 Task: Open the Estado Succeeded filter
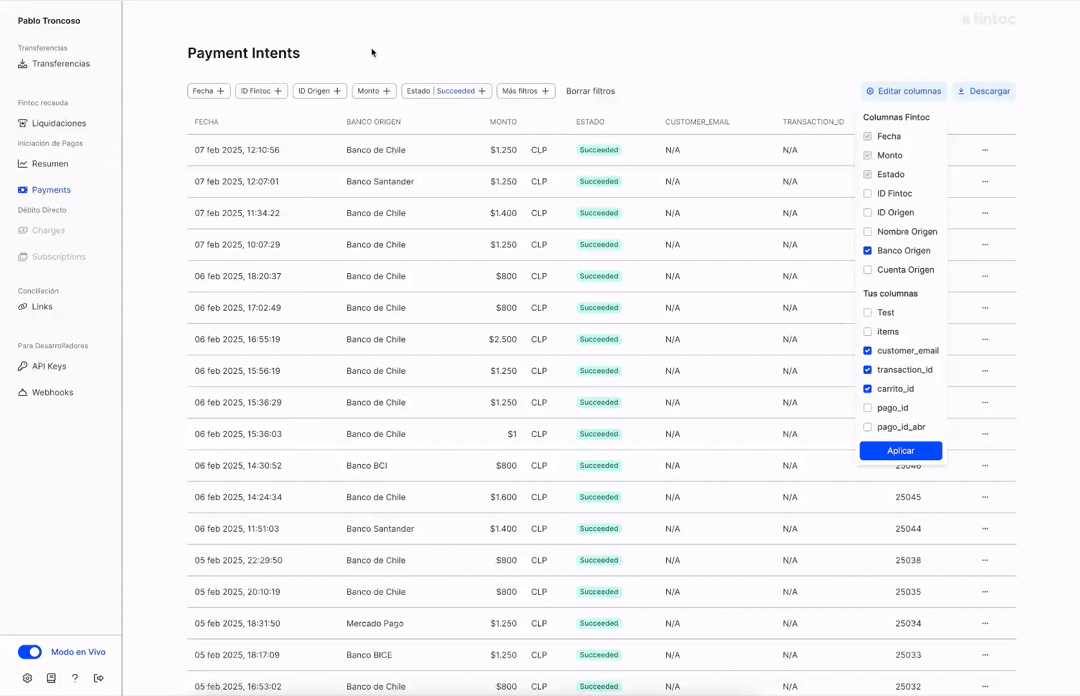(x=446, y=91)
